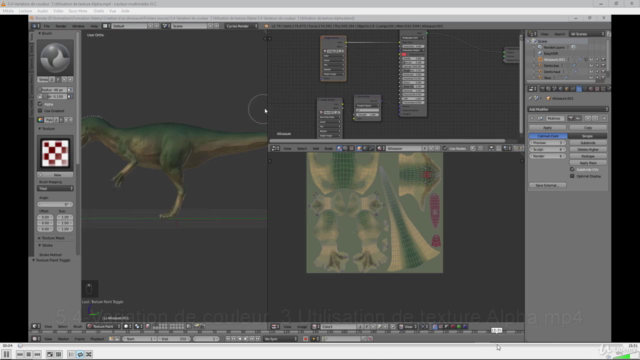Skip to previous media in VLC
This screenshot has width=640, height=360.
(20, 354)
